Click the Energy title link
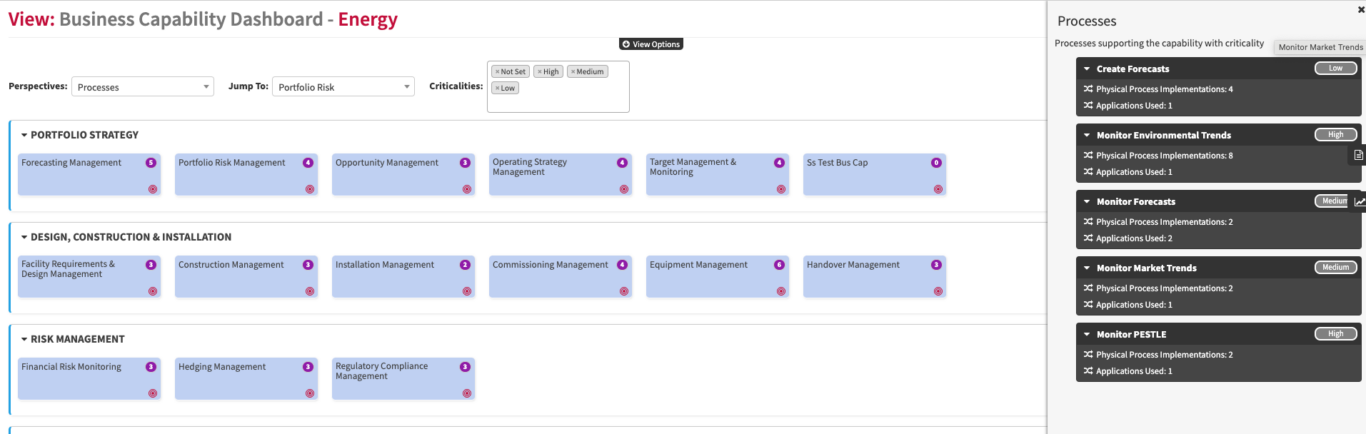The height and width of the screenshot is (434, 1366). pyautogui.click(x=367, y=19)
